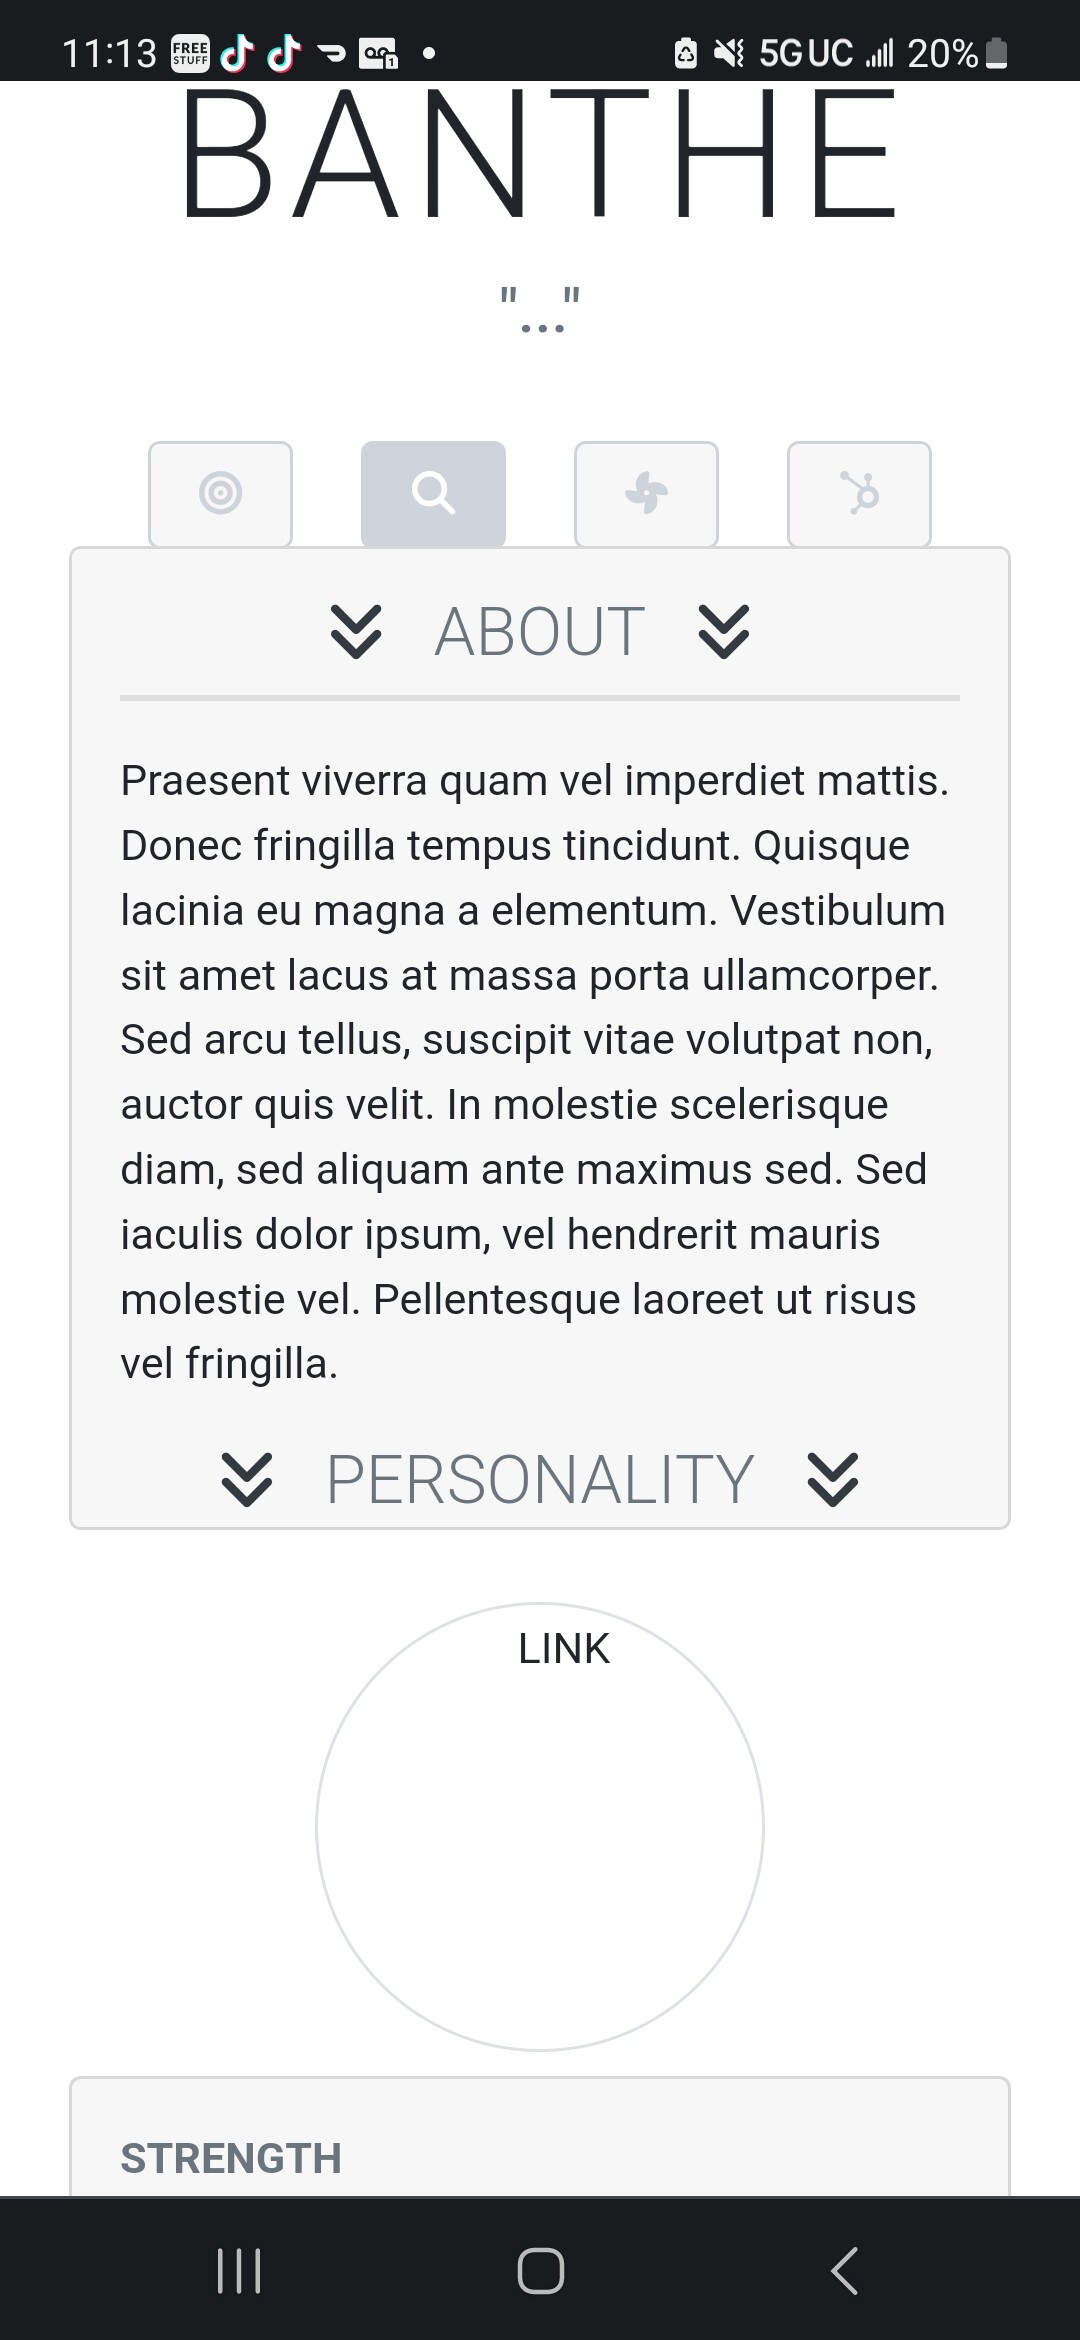Image resolution: width=1080 pixels, height=2340 pixels.
Task: Click the ABOUT section heading
Action: coord(540,632)
